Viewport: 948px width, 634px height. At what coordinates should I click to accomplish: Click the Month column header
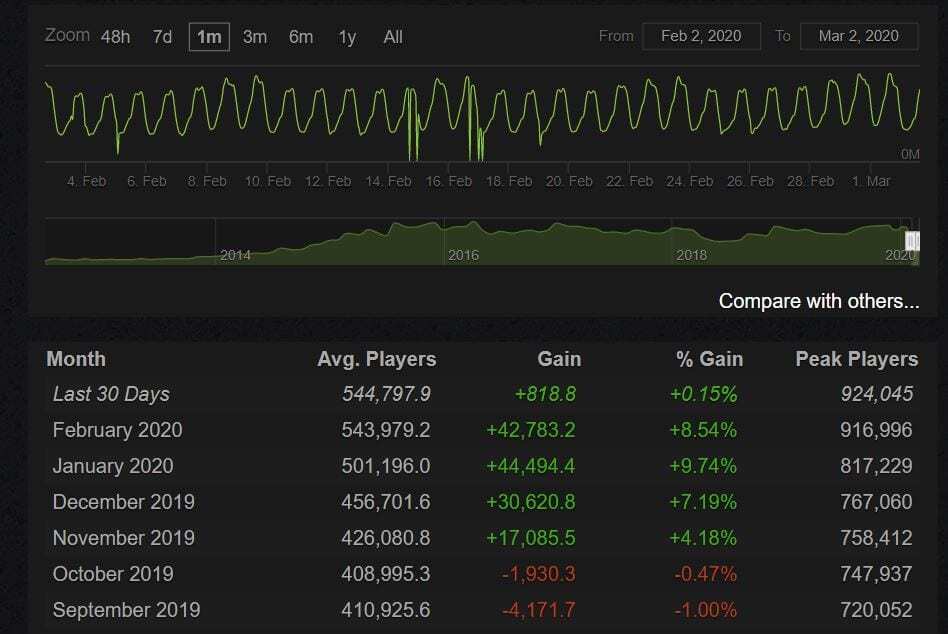(76, 359)
